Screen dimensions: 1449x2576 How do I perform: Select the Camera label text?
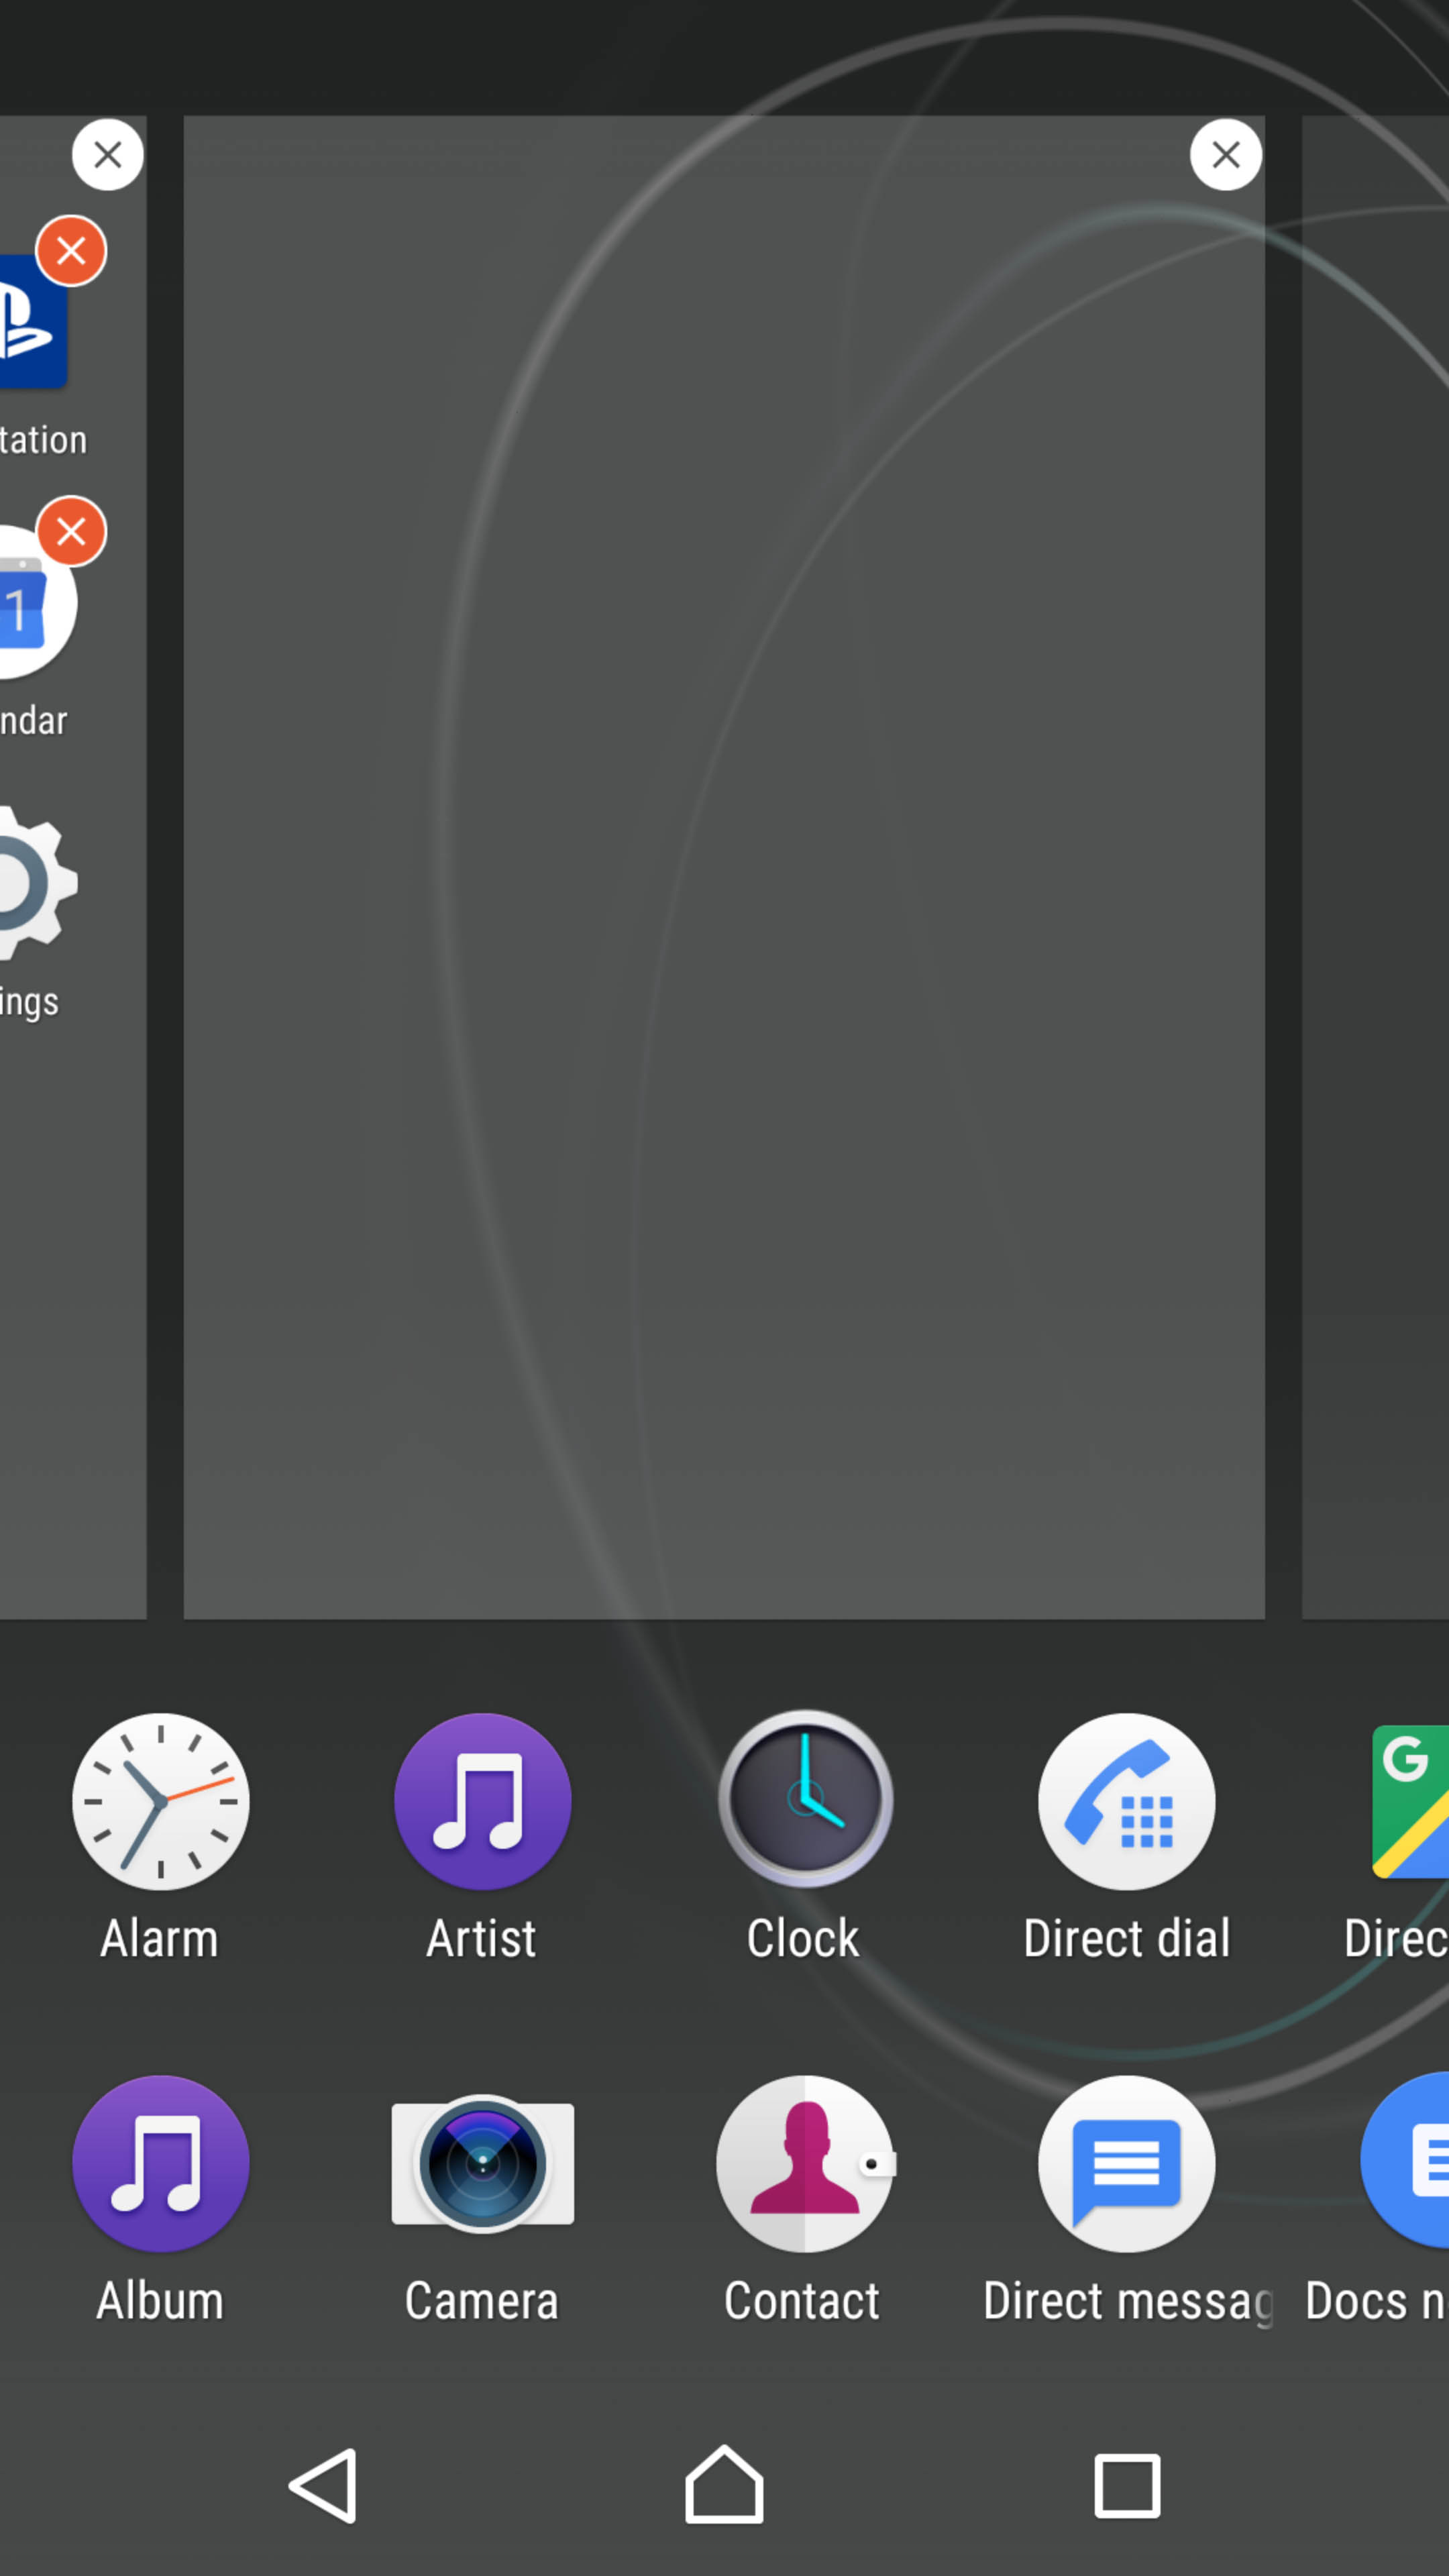tap(482, 2301)
